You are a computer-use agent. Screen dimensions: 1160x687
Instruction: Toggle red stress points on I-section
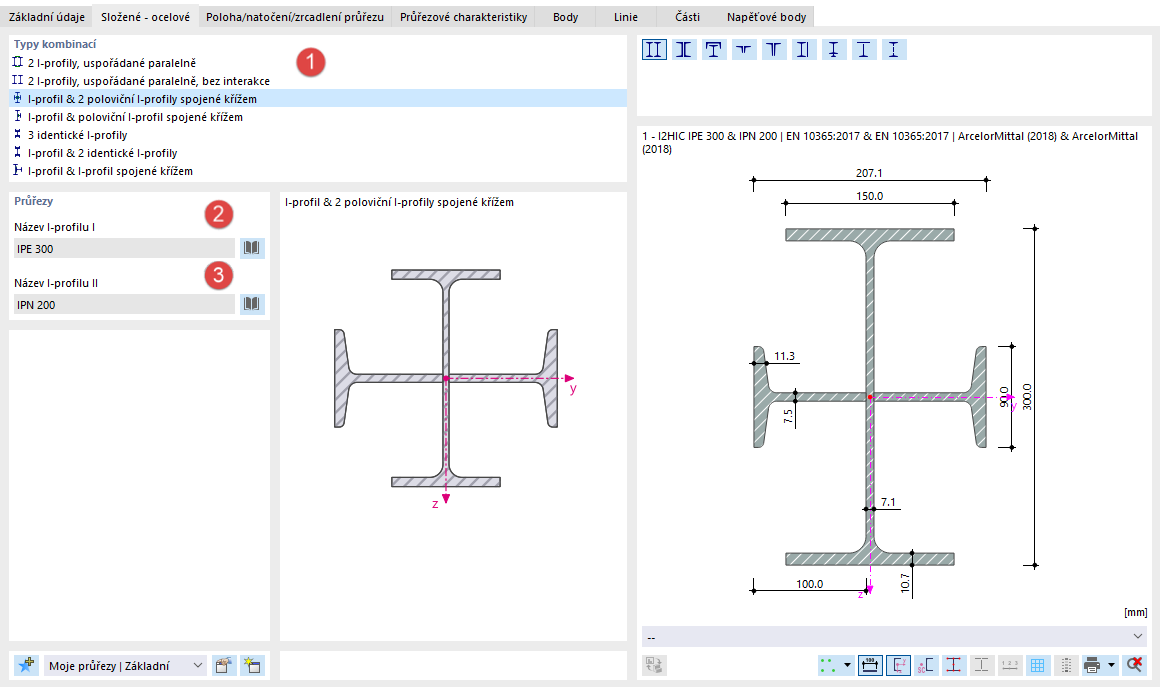954,665
